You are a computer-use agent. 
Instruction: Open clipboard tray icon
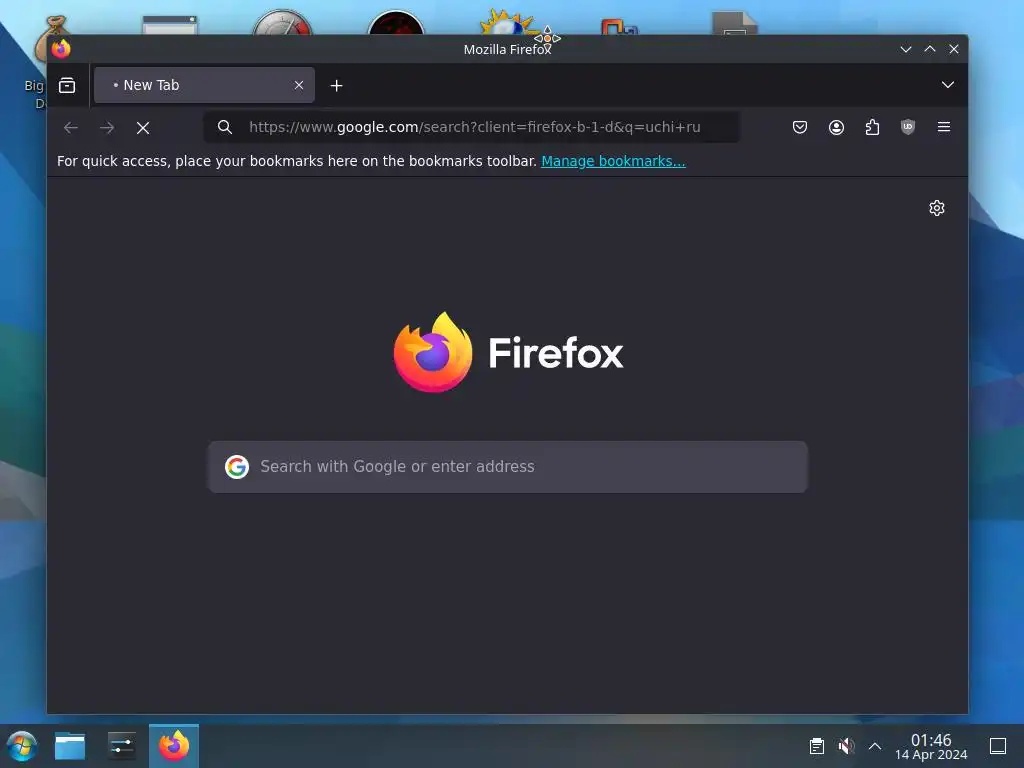click(816, 746)
